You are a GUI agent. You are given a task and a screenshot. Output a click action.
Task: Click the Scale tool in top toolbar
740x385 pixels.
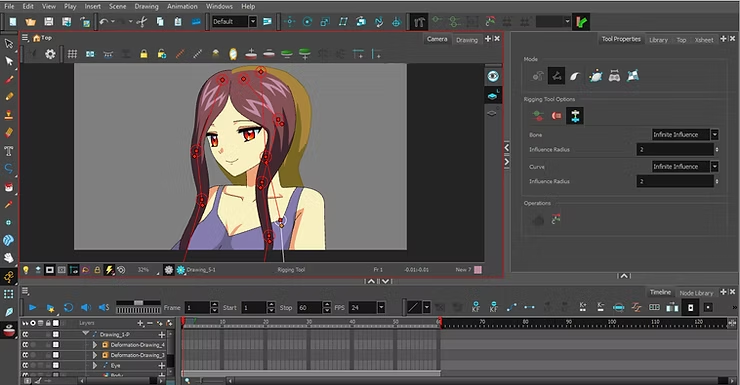coord(325,22)
